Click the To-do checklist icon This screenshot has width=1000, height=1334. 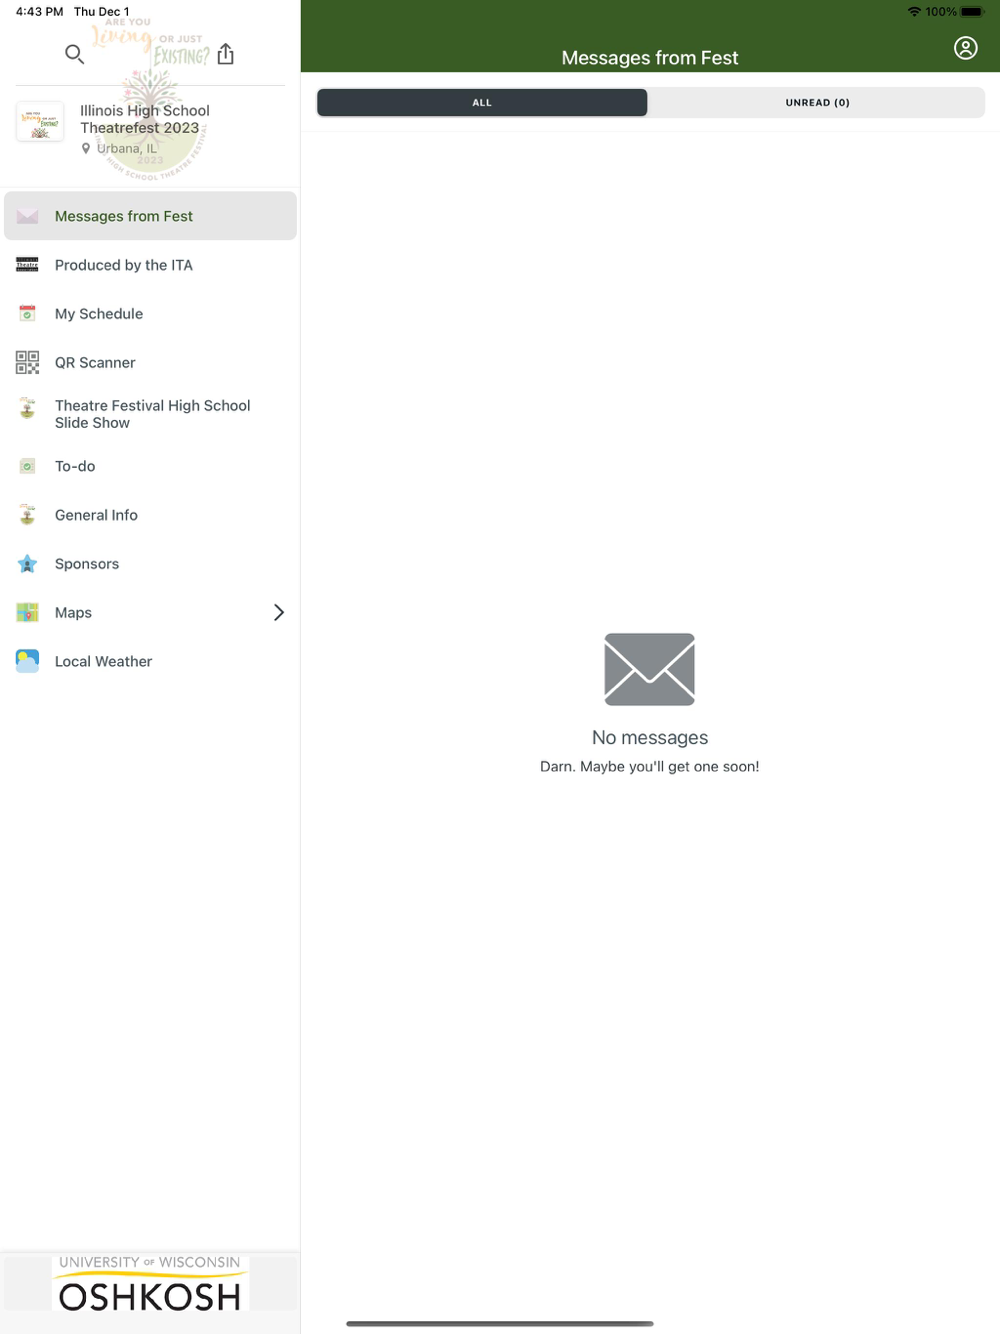[27, 466]
